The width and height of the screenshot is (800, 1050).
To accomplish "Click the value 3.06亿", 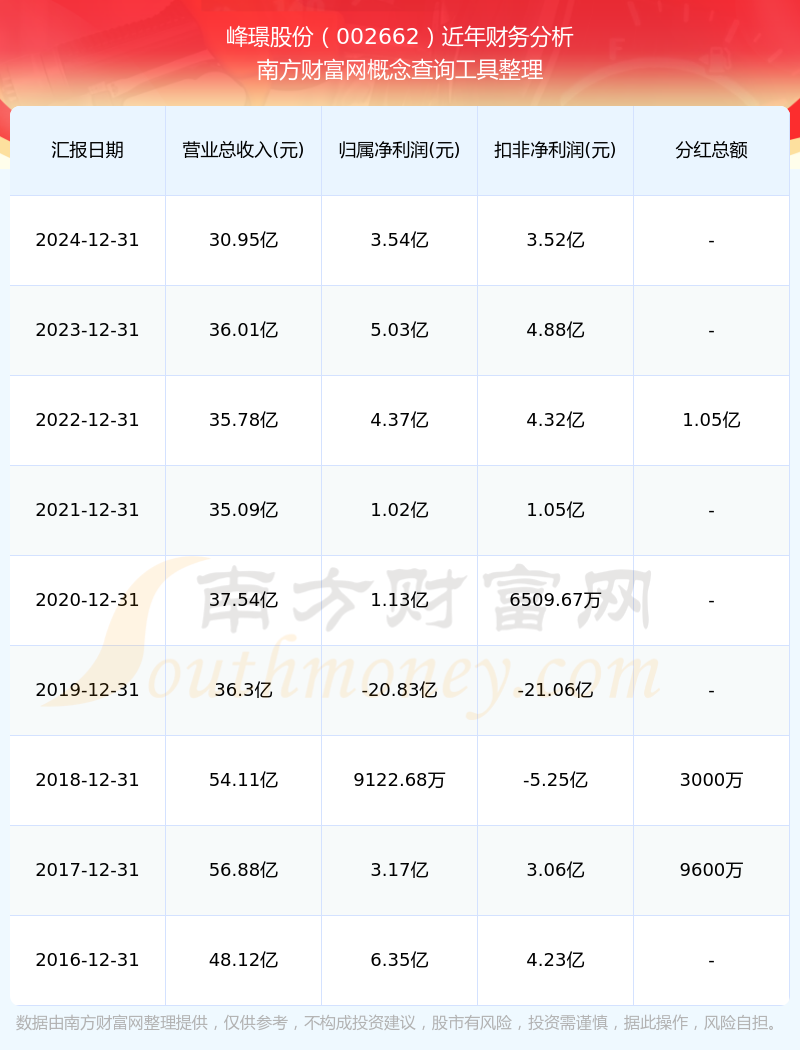I will pyautogui.click(x=556, y=870).
